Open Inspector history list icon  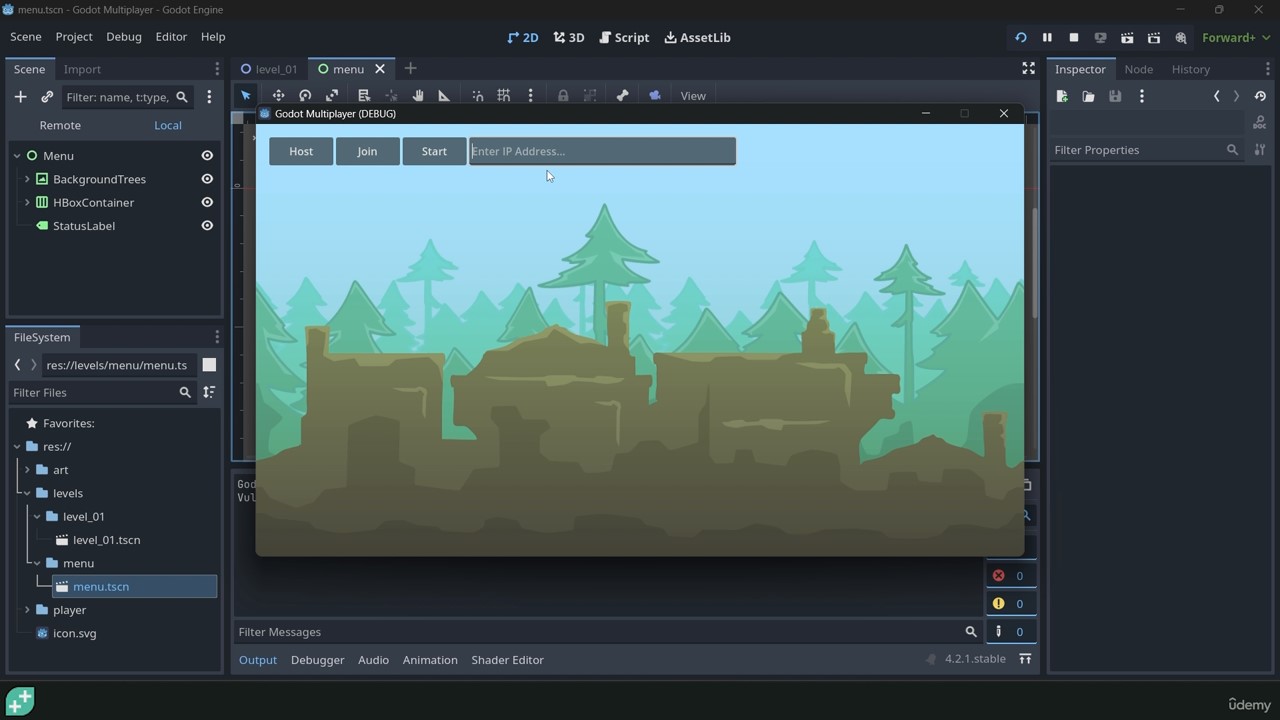tap(1260, 96)
